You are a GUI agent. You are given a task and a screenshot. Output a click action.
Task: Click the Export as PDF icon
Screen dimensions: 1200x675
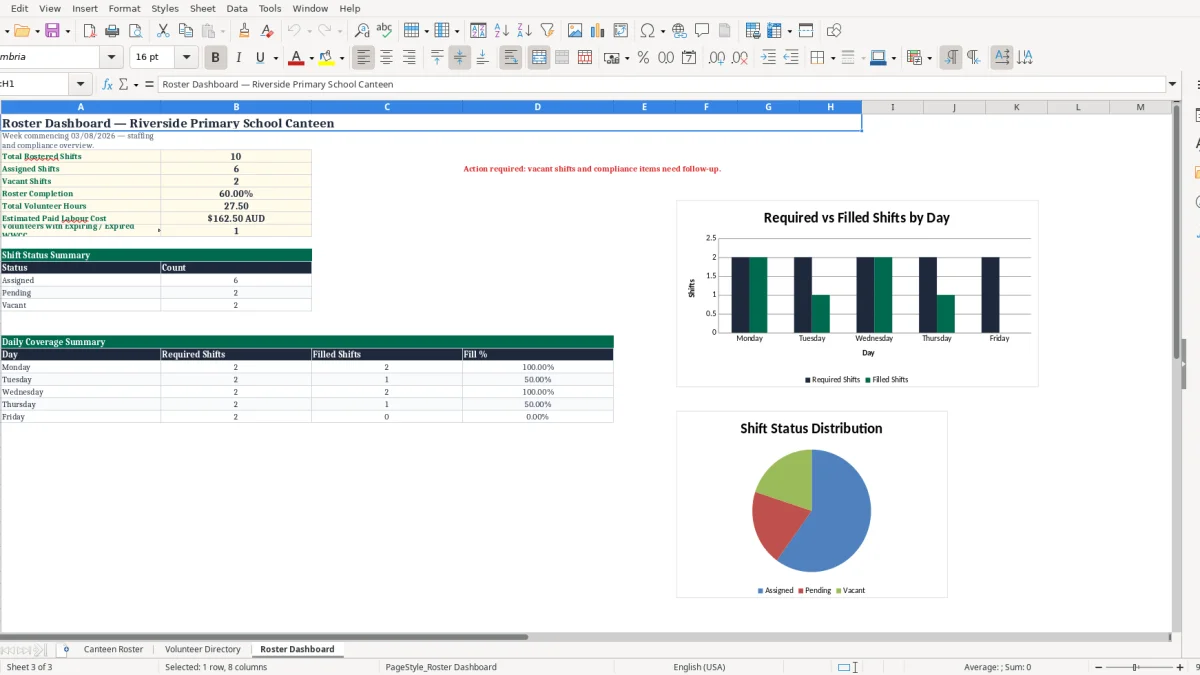(90, 31)
